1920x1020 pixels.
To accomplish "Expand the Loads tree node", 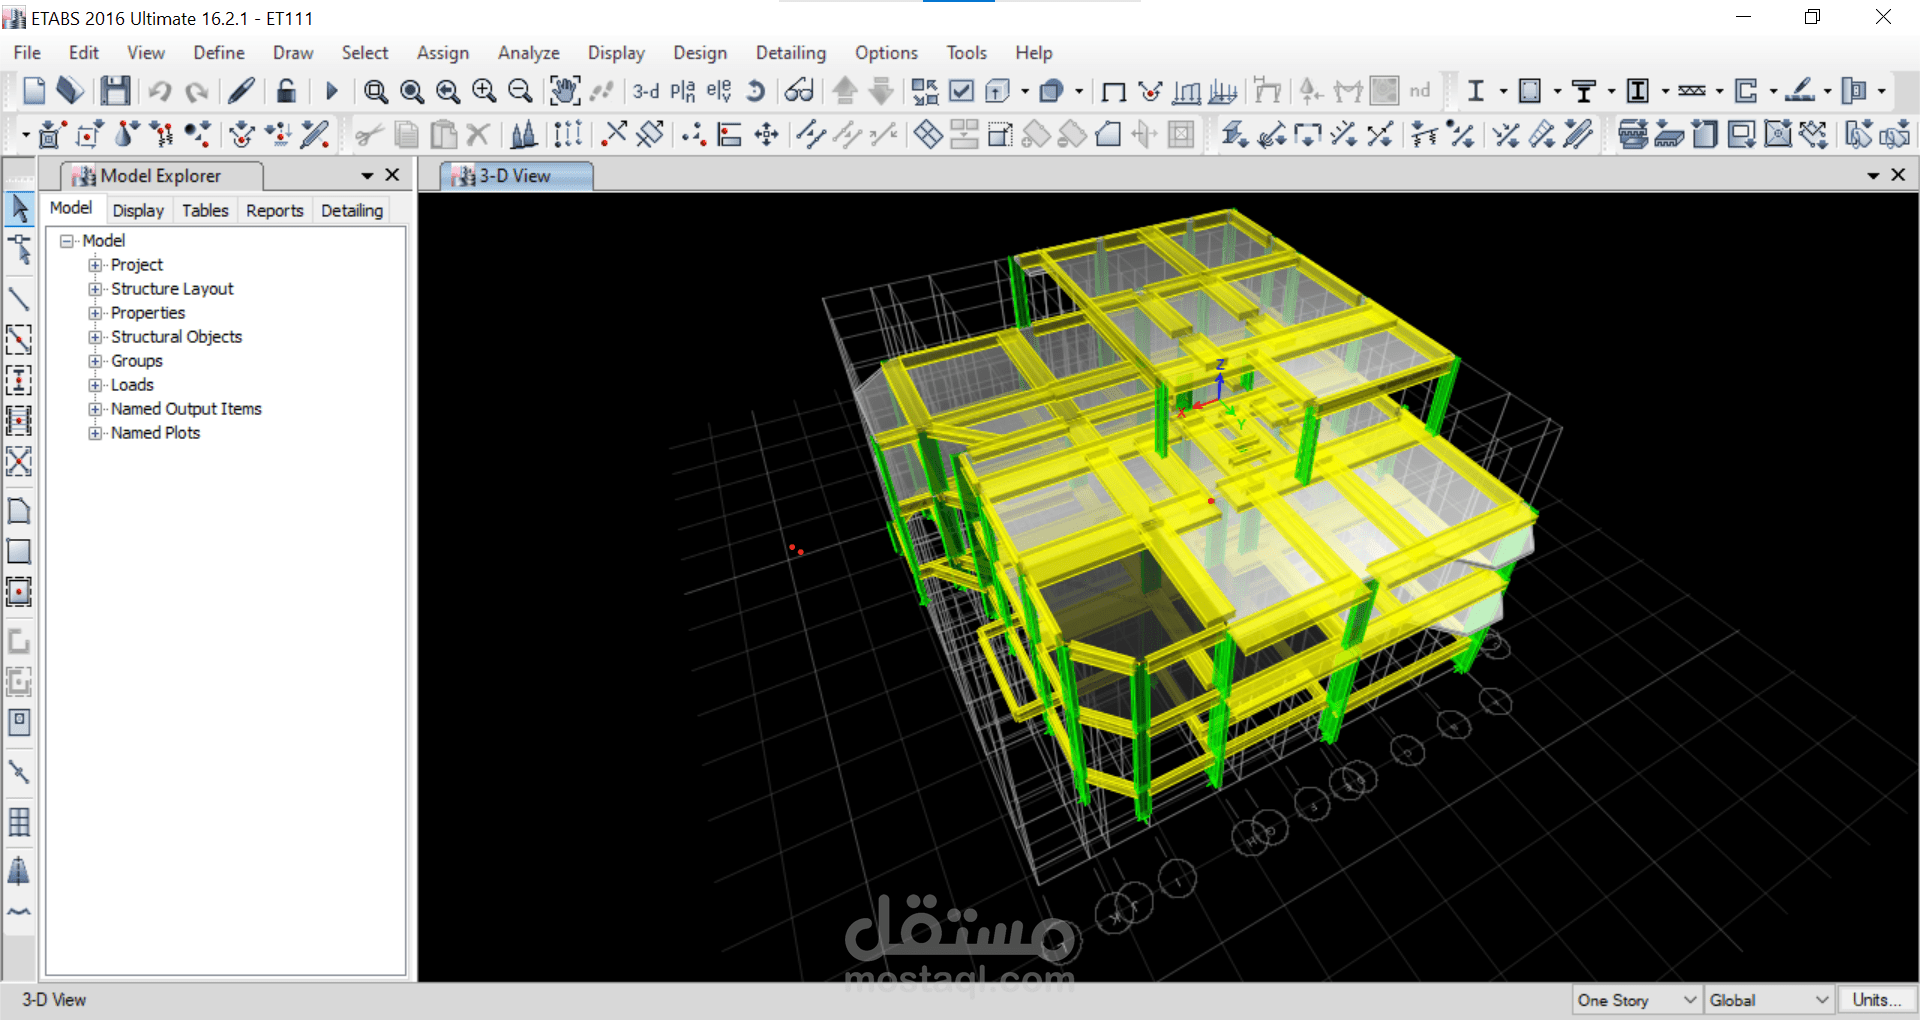I will (x=95, y=385).
